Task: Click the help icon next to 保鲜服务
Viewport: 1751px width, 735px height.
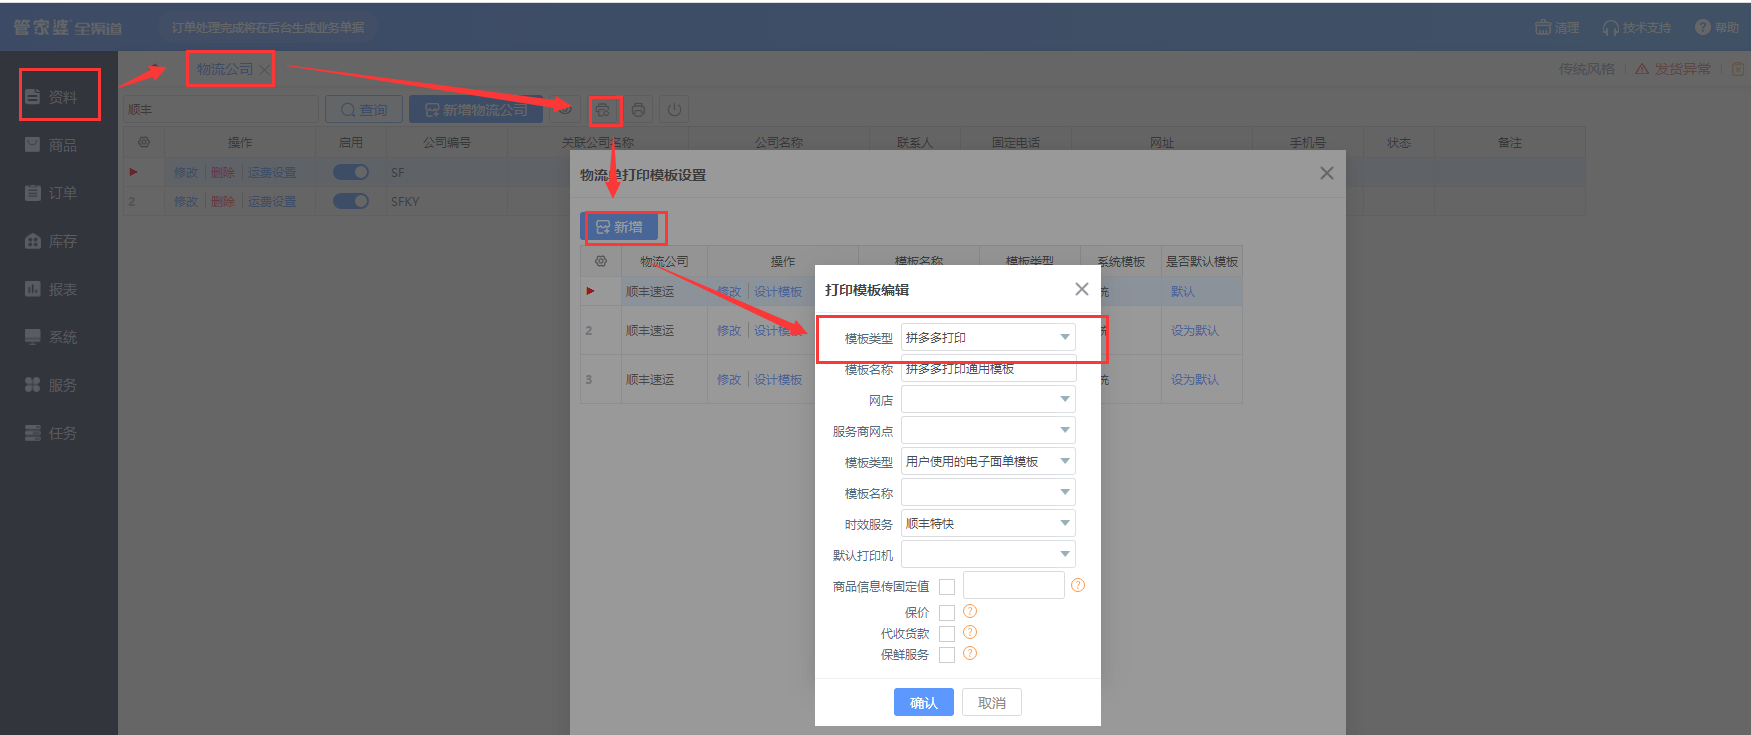Action: pos(970,653)
